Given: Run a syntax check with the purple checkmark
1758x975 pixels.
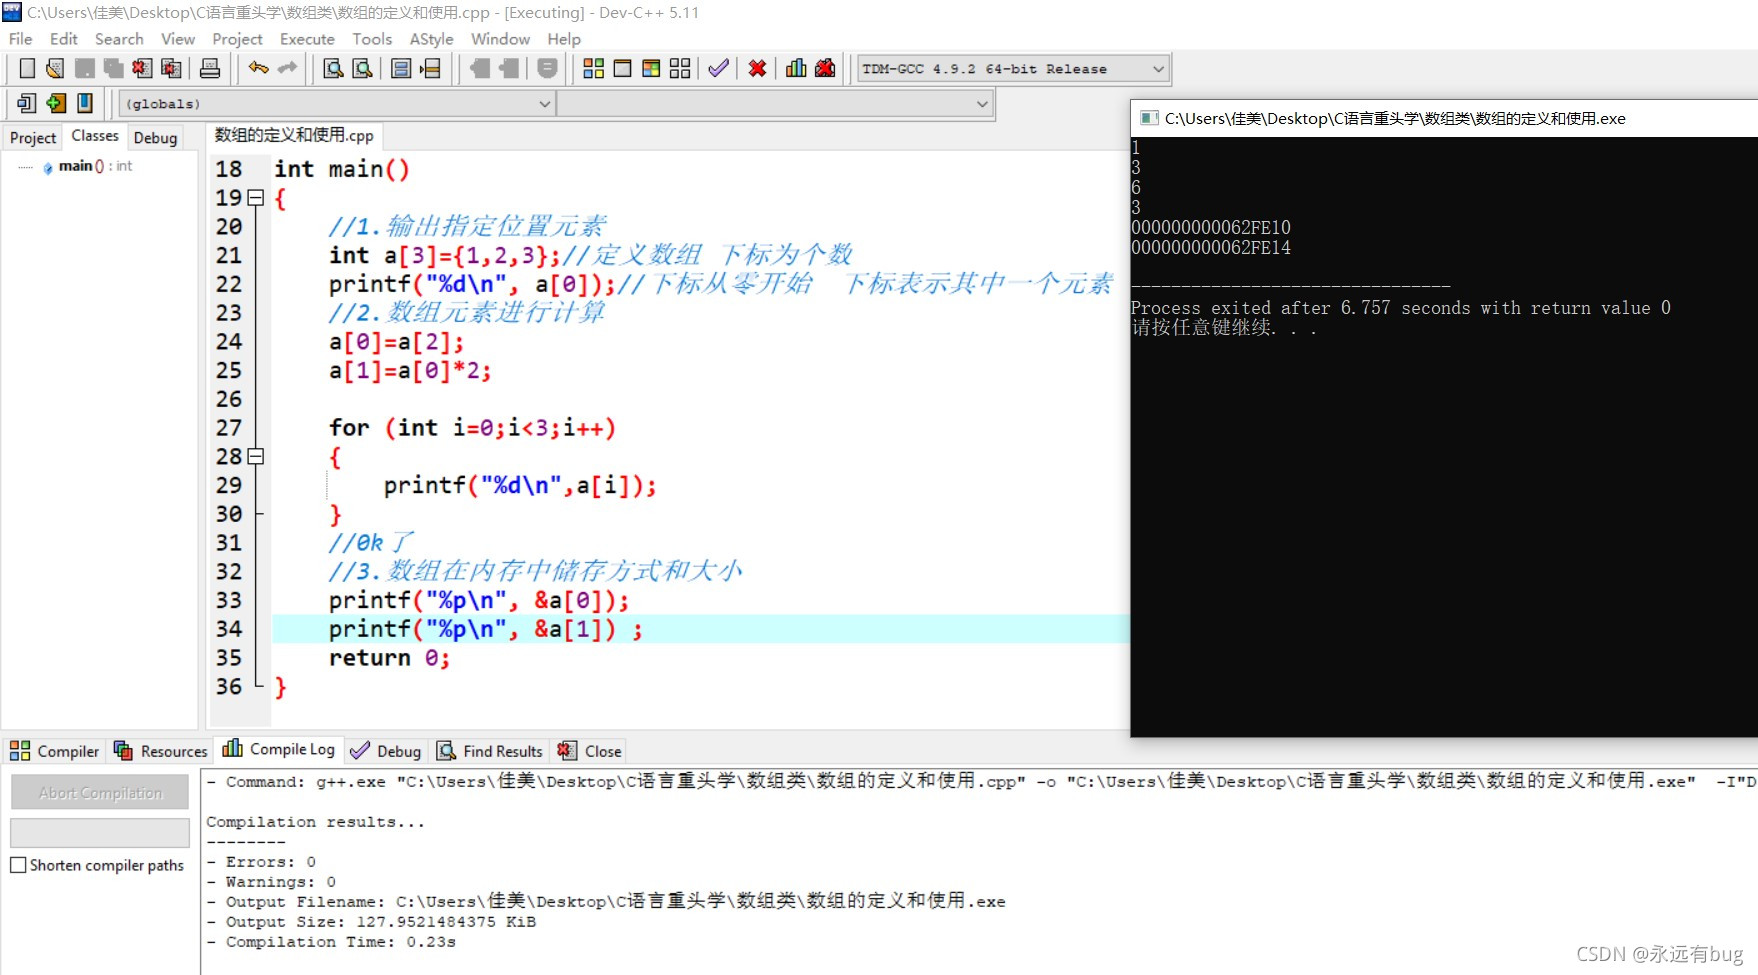Looking at the screenshot, I should [x=718, y=68].
